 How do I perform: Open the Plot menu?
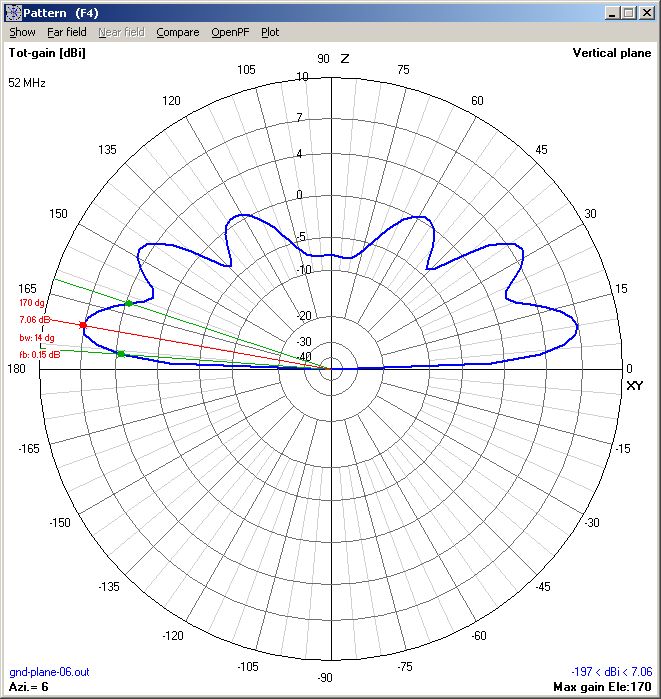coord(270,32)
